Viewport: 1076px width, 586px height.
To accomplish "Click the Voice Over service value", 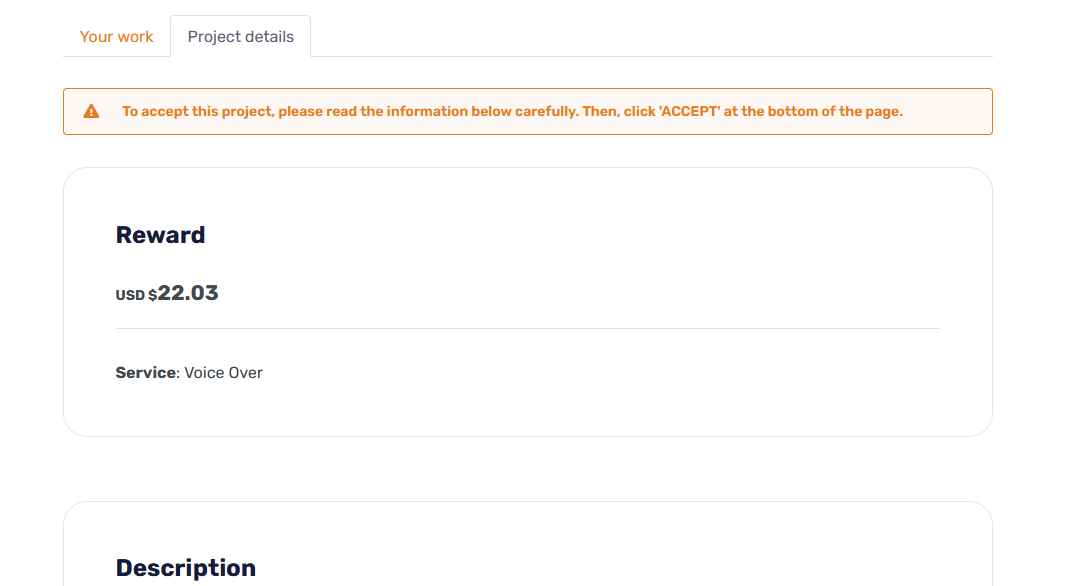I will (224, 373).
